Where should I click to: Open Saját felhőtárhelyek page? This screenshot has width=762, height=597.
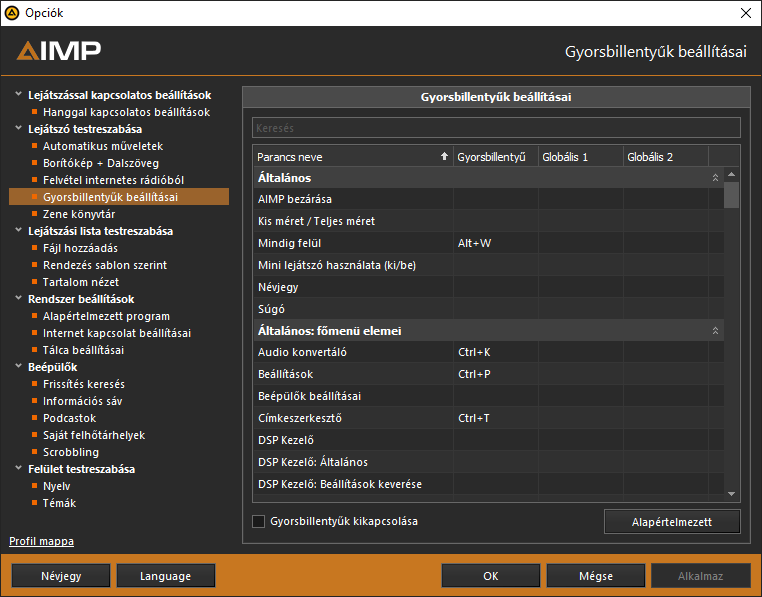(94, 436)
